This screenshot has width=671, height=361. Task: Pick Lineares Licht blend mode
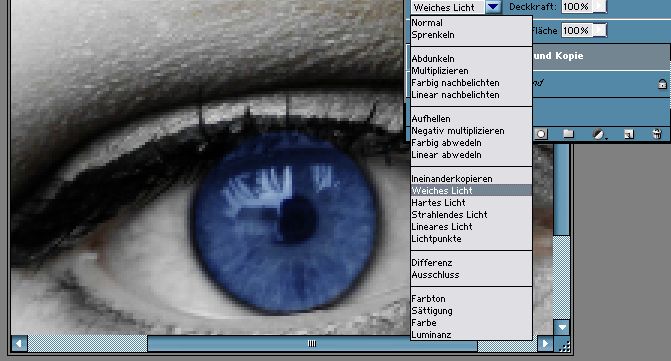pos(471,226)
